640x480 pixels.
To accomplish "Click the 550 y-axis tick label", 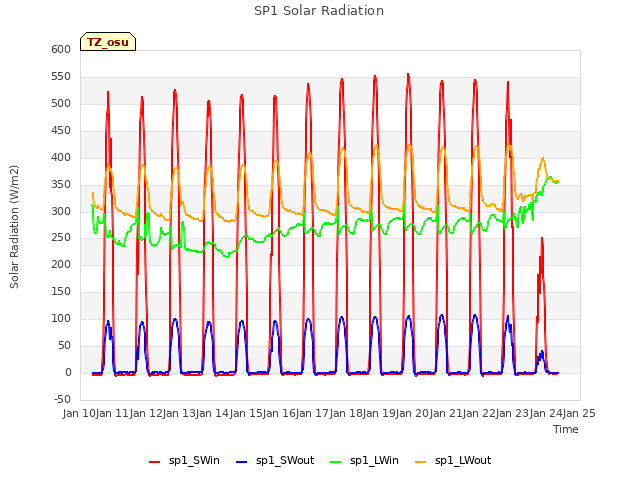I will coord(61,76).
